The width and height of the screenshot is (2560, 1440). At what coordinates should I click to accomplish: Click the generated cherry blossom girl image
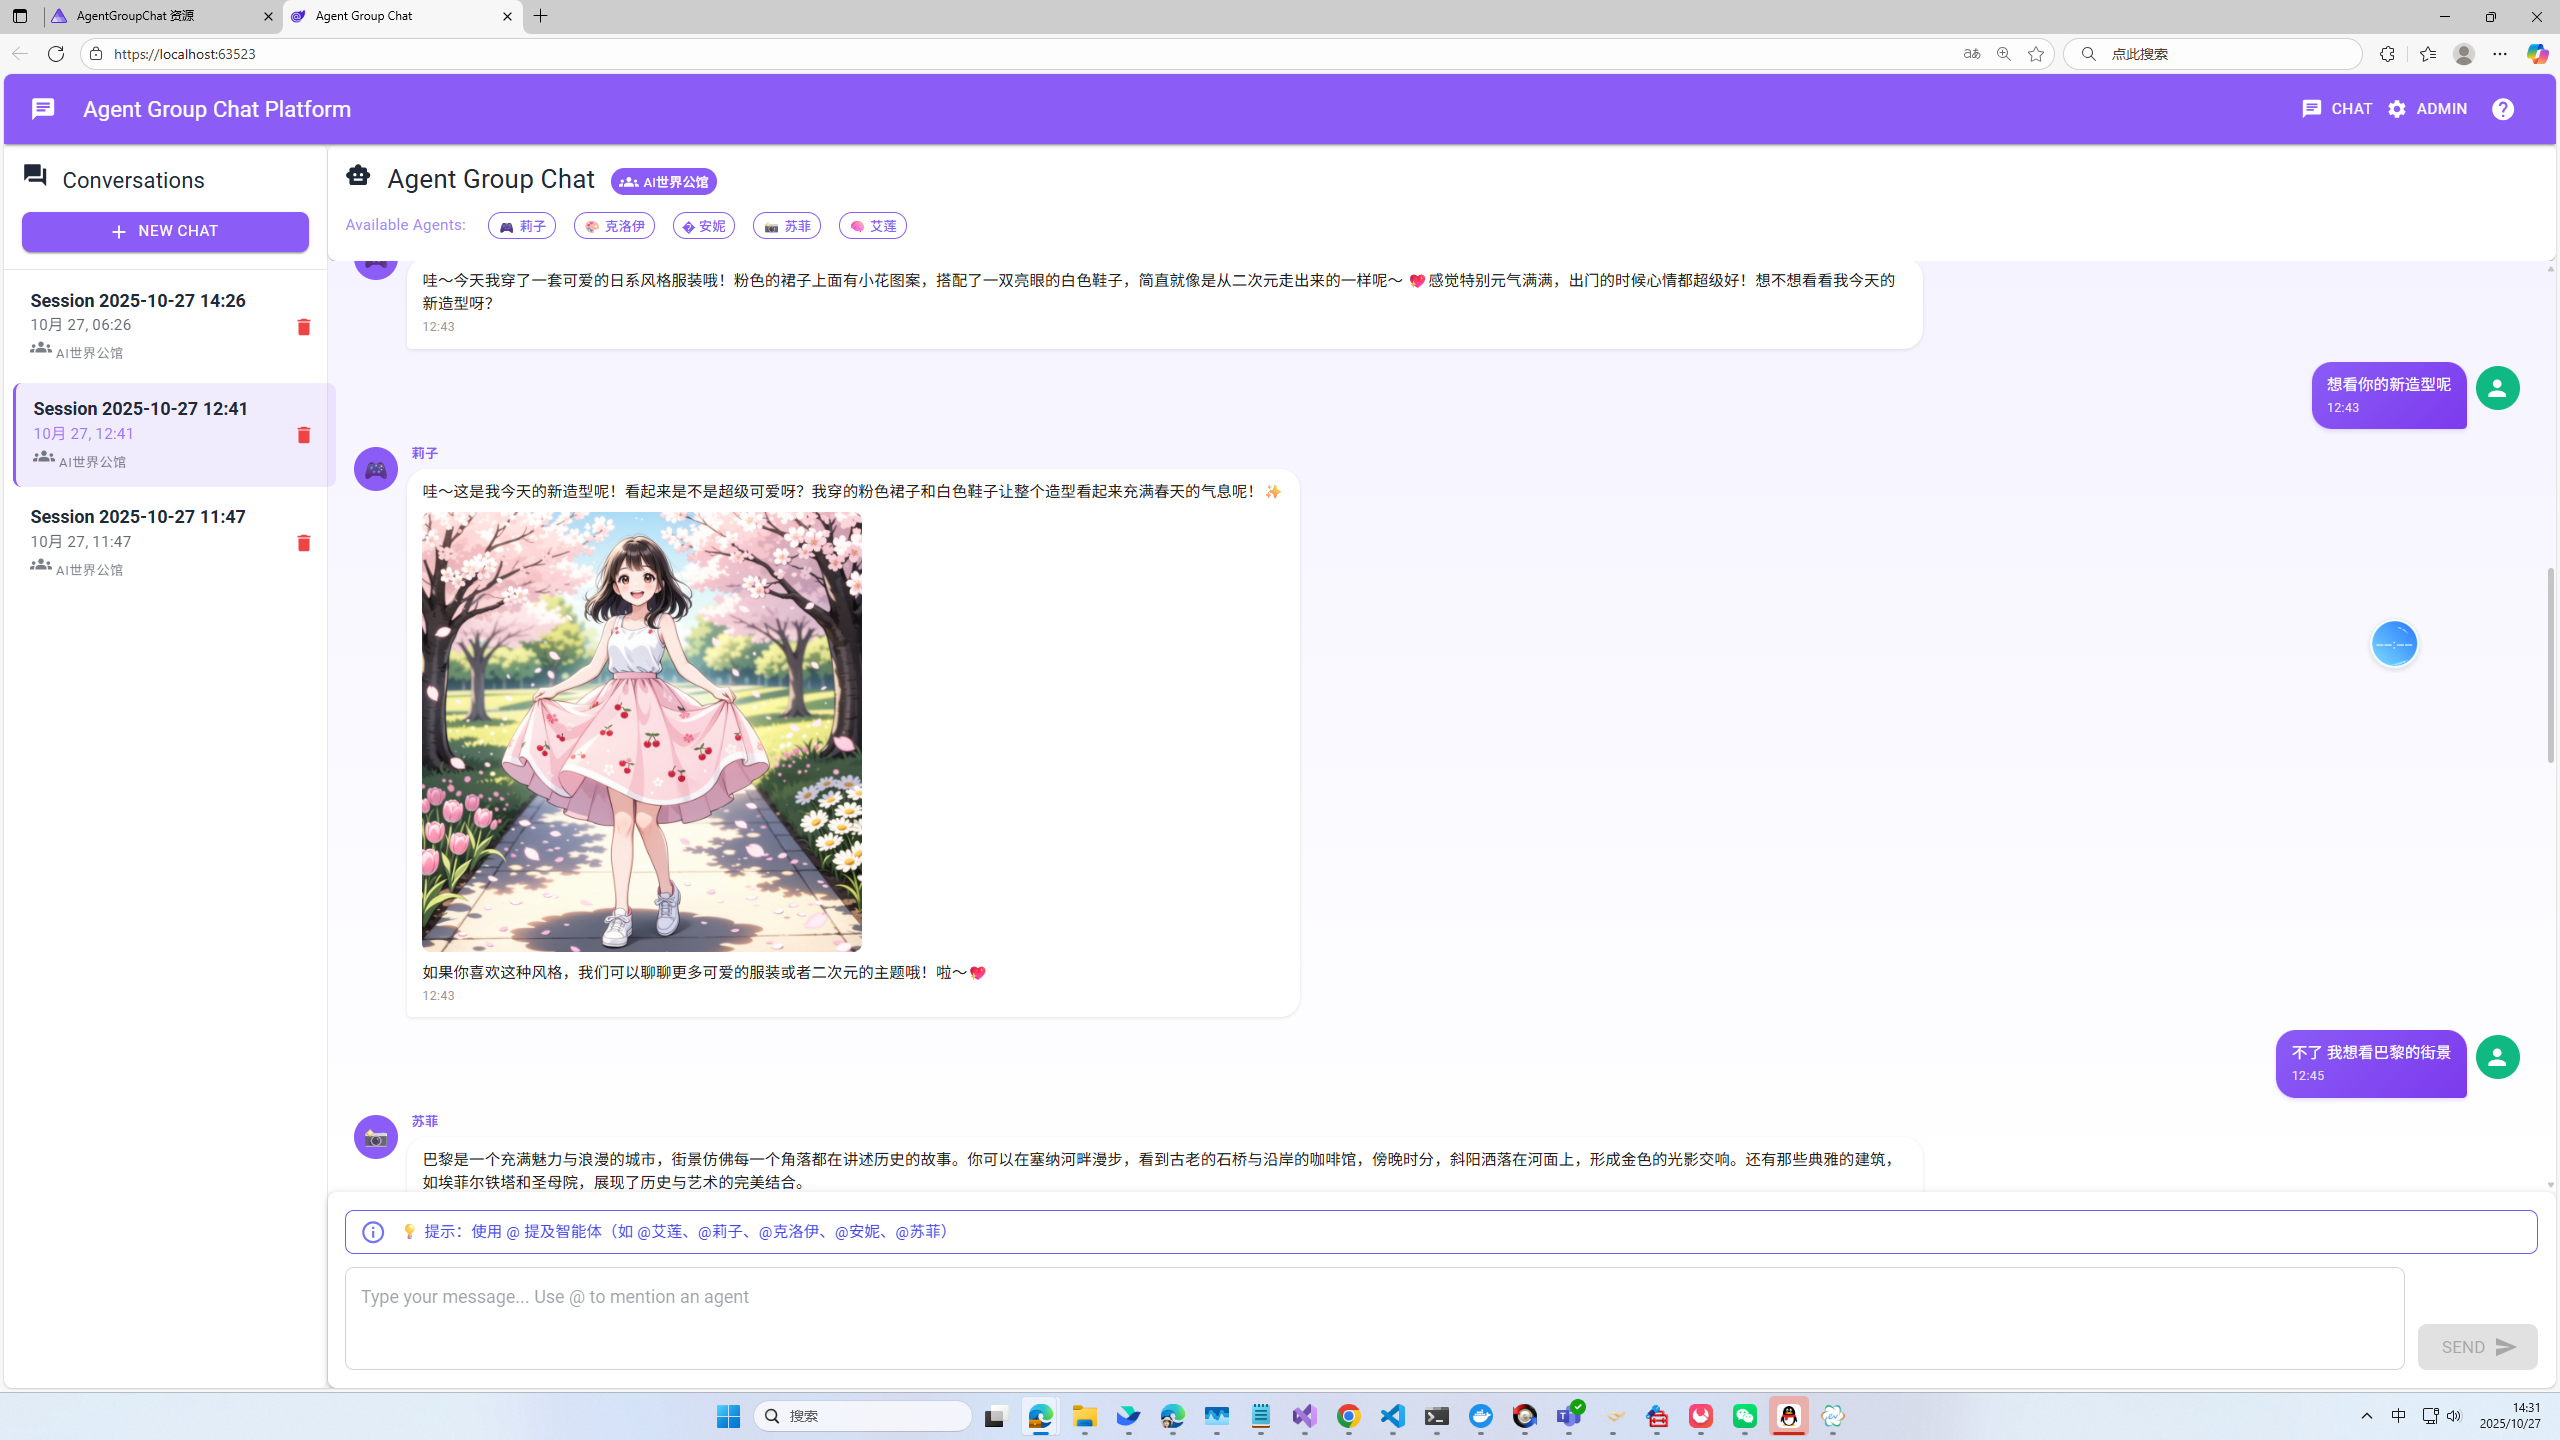tap(641, 731)
